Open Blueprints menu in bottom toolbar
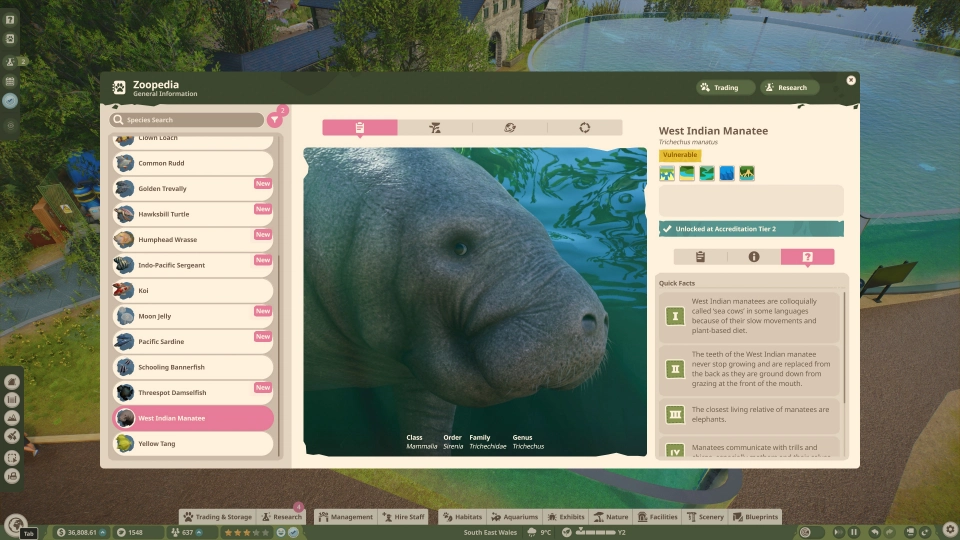This screenshot has width=960, height=540. coord(756,517)
